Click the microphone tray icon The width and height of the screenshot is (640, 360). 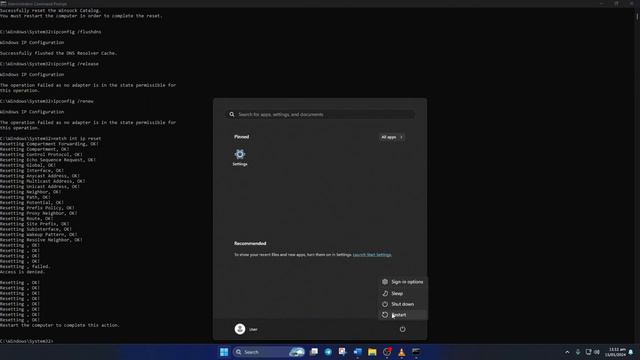[x=578, y=352]
